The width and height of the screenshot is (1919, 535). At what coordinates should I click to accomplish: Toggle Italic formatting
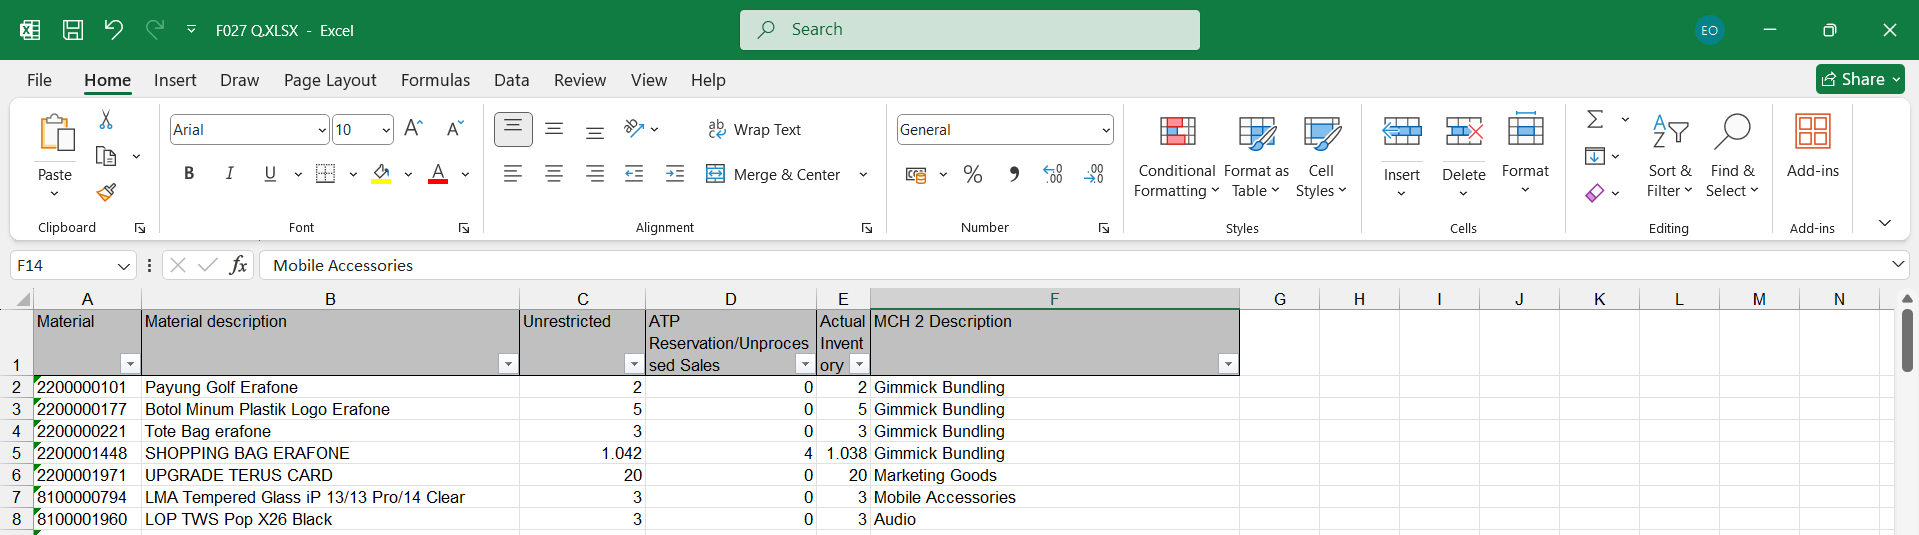pyautogui.click(x=229, y=174)
